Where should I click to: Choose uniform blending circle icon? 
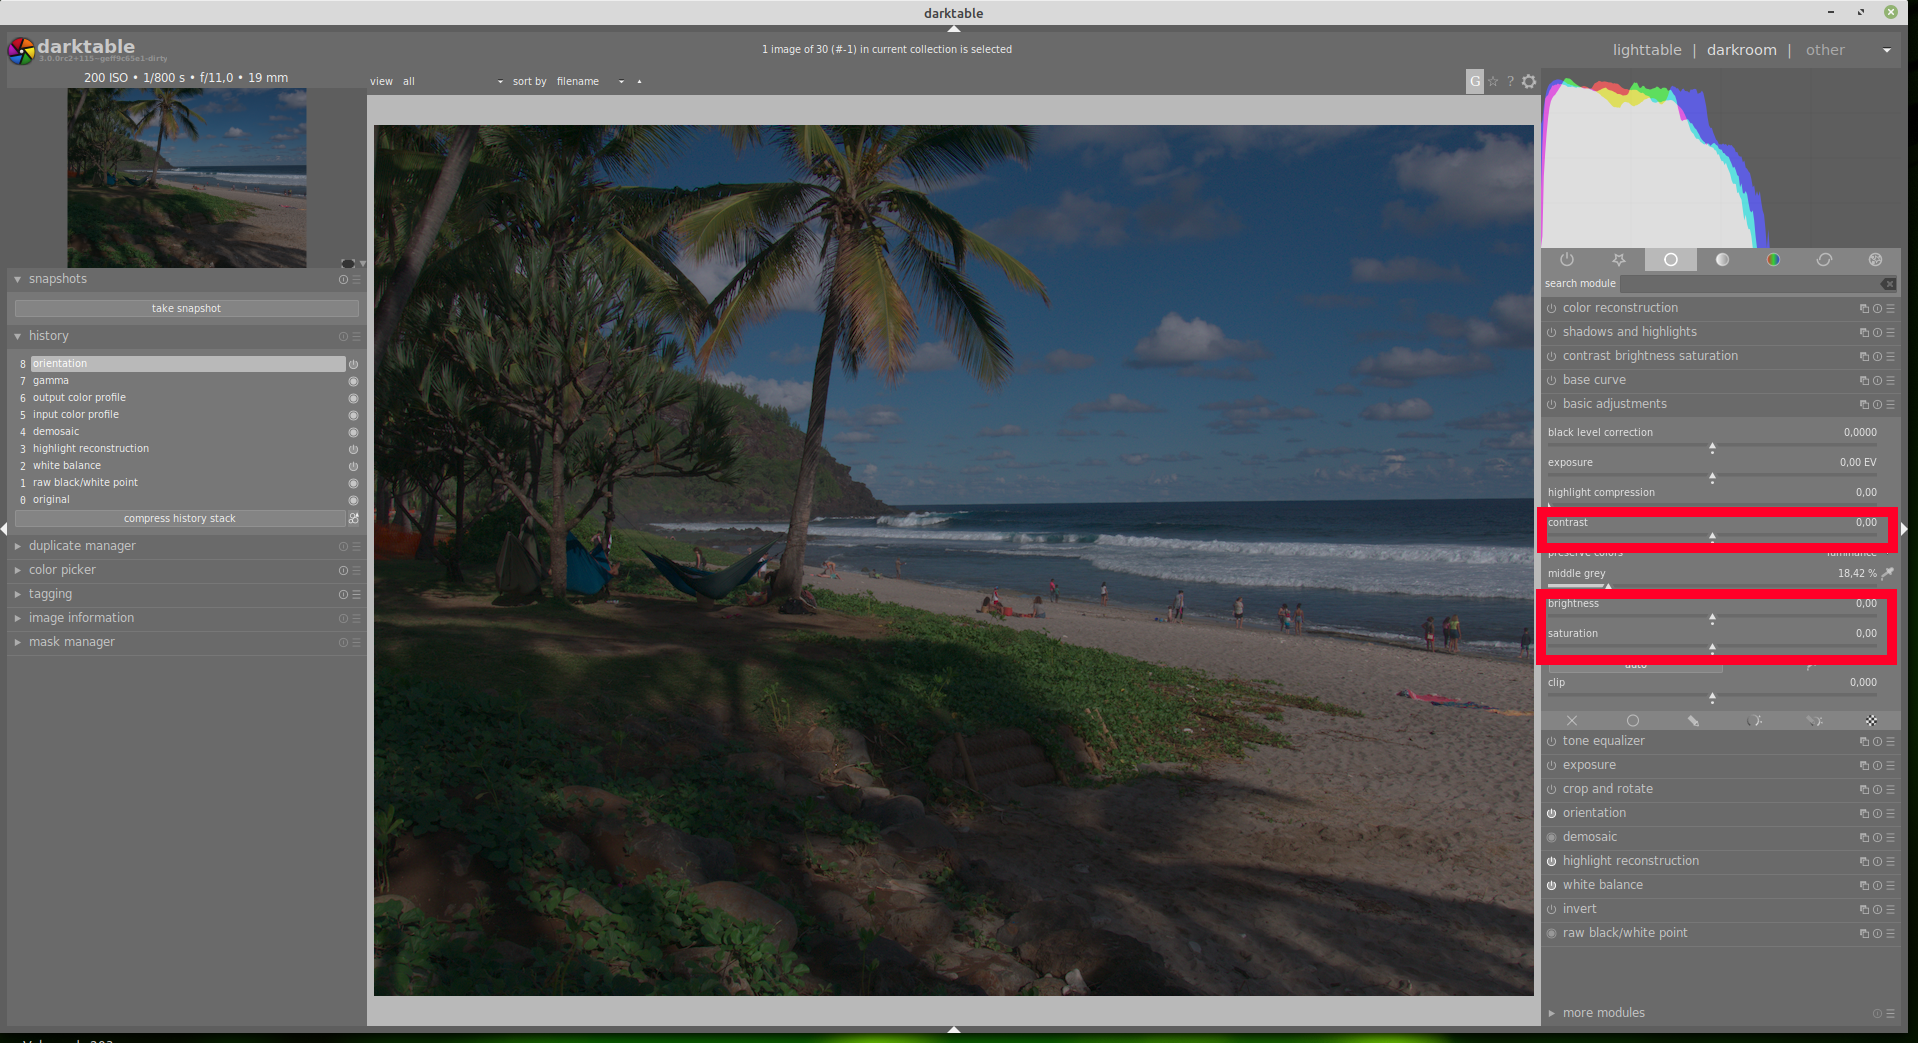point(1633,720)
